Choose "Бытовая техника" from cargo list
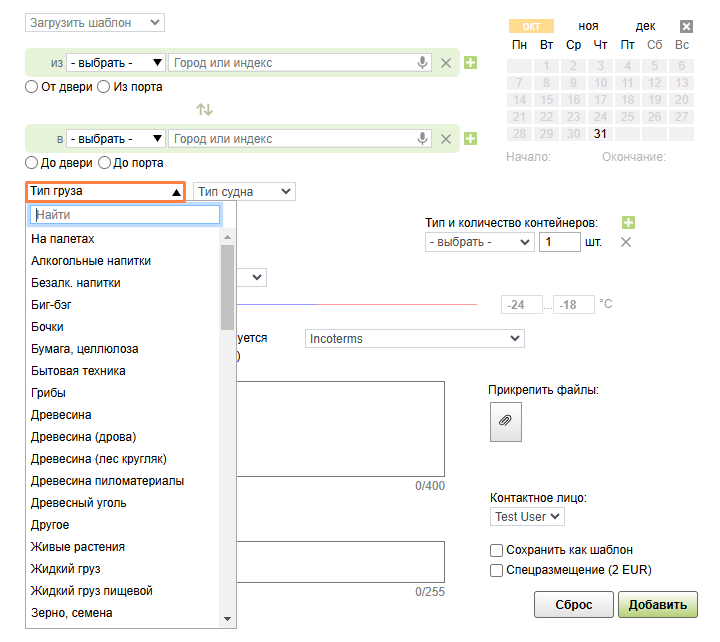The image size is (720, 642). (x=78, y=371)
